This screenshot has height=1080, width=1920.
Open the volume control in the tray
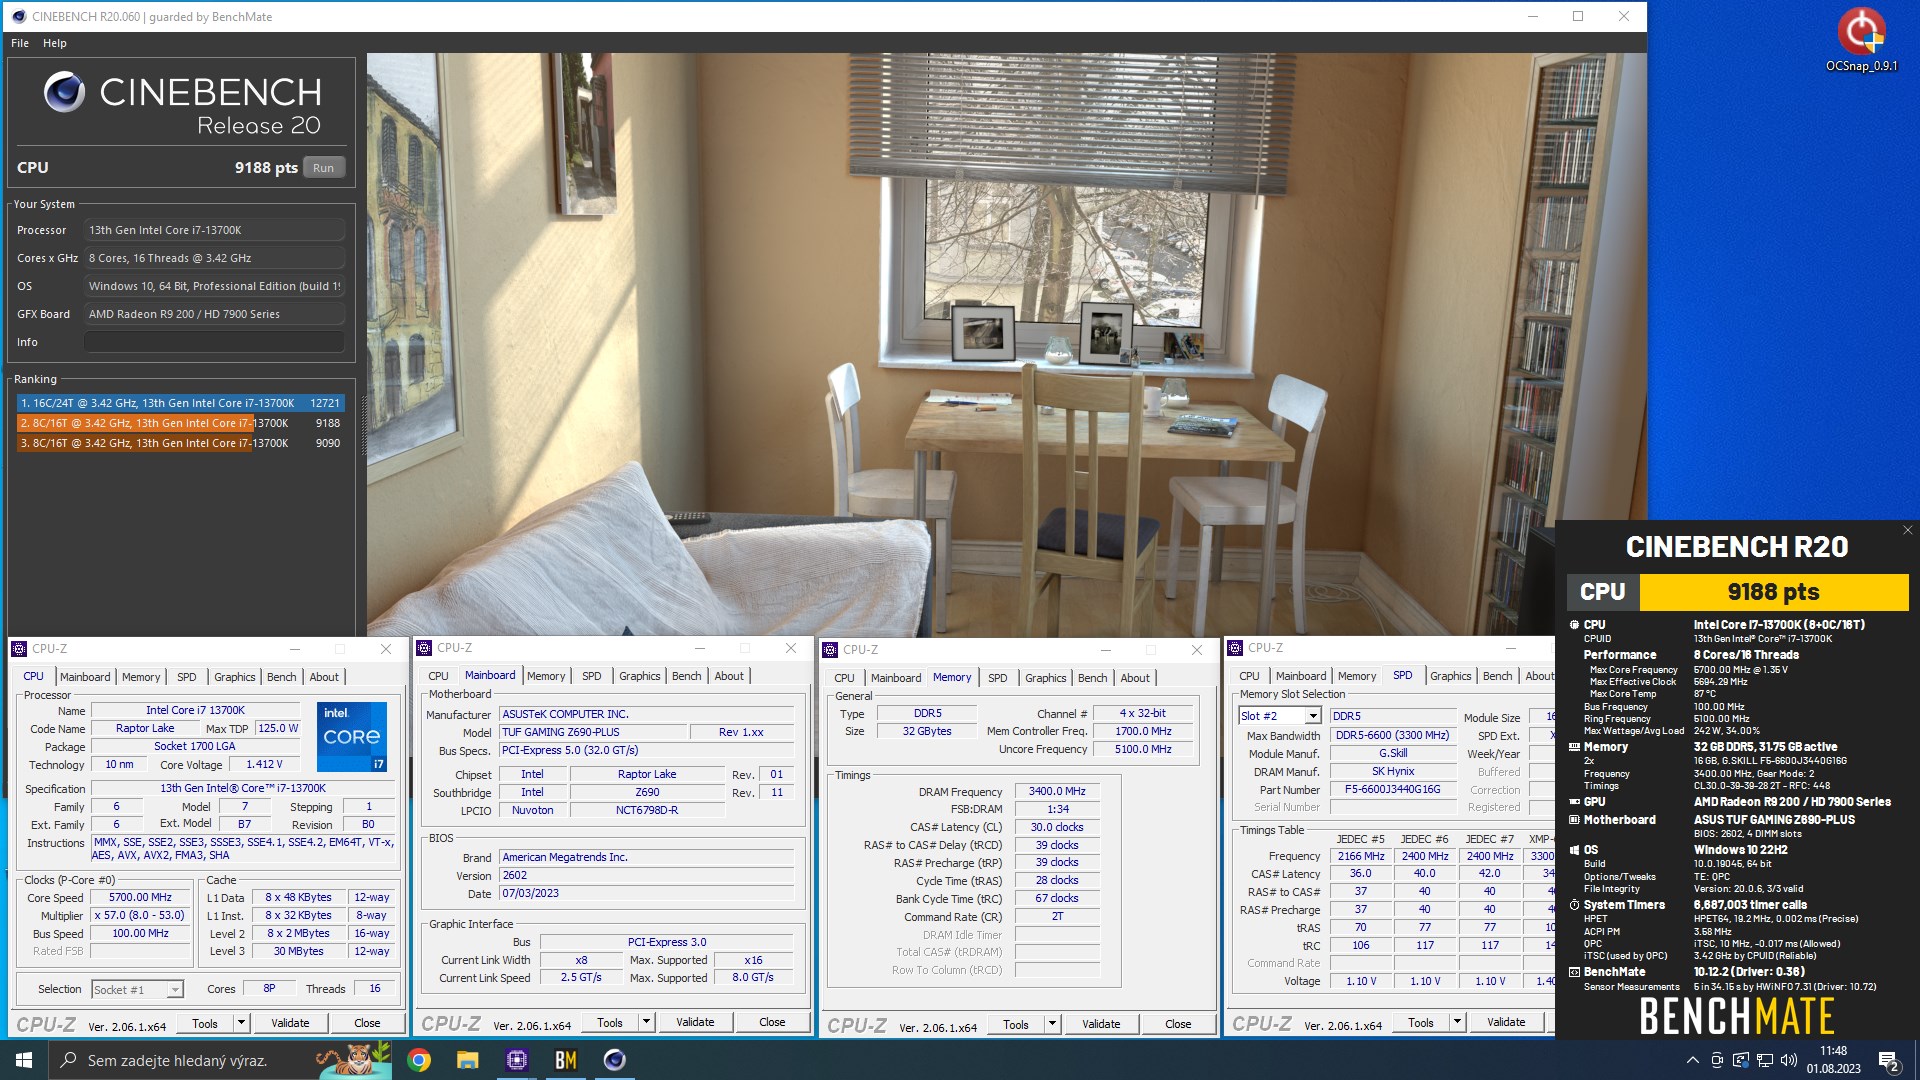1789,1060
